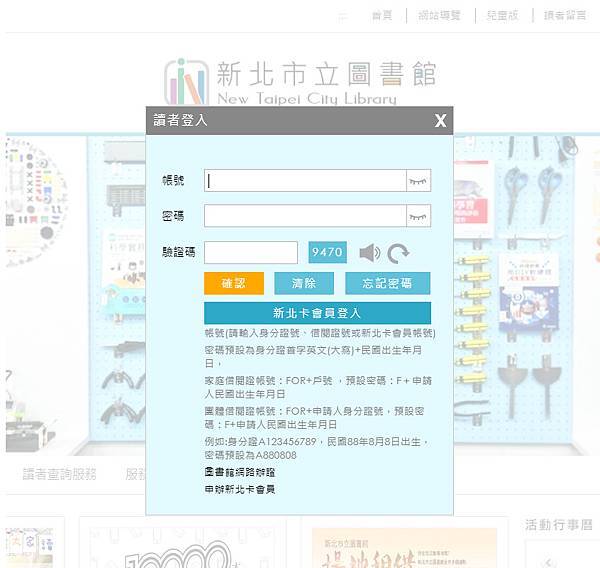Switch to 兒童版 children's version
Viewport: 600px width, 568px height.
point(502,15)
